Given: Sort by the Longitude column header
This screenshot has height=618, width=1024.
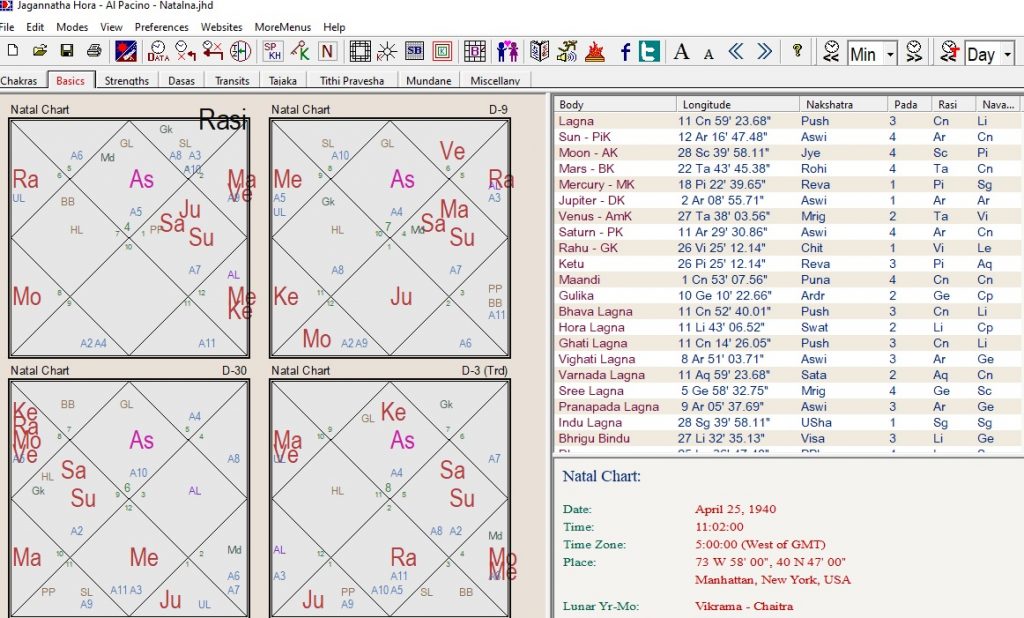Looking at the screenshot, I should pyautogui.click(x=737, y=105).
